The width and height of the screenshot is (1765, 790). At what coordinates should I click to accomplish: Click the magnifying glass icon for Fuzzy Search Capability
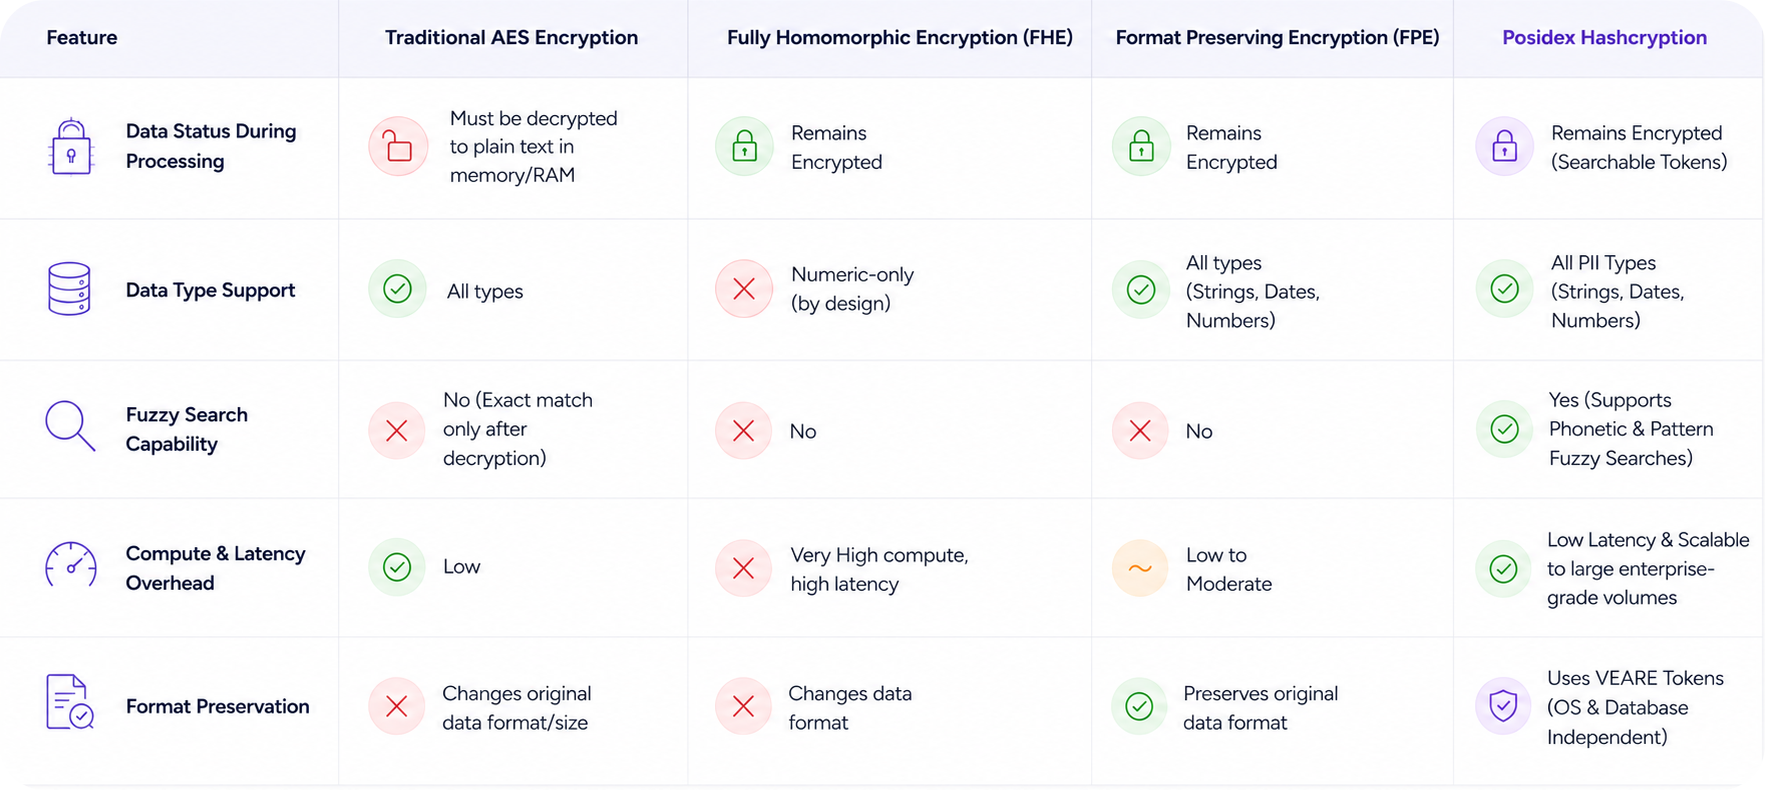tap(70, 427)
